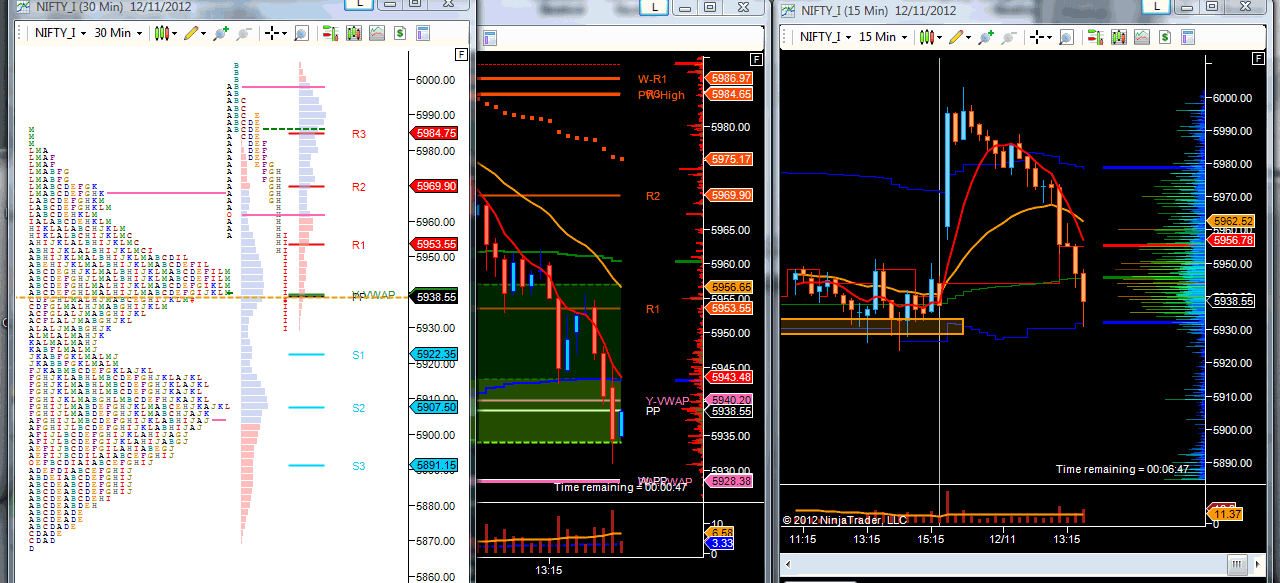This screenshot has width=1280, height=583.
Task: Expand chart style arrow in 30 Min window
Action: click(x=175, y=34)
